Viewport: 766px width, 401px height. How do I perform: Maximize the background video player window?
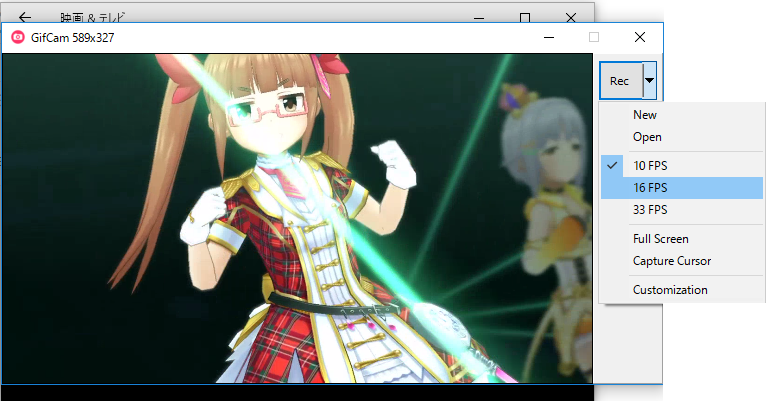(x=525, y=18)
